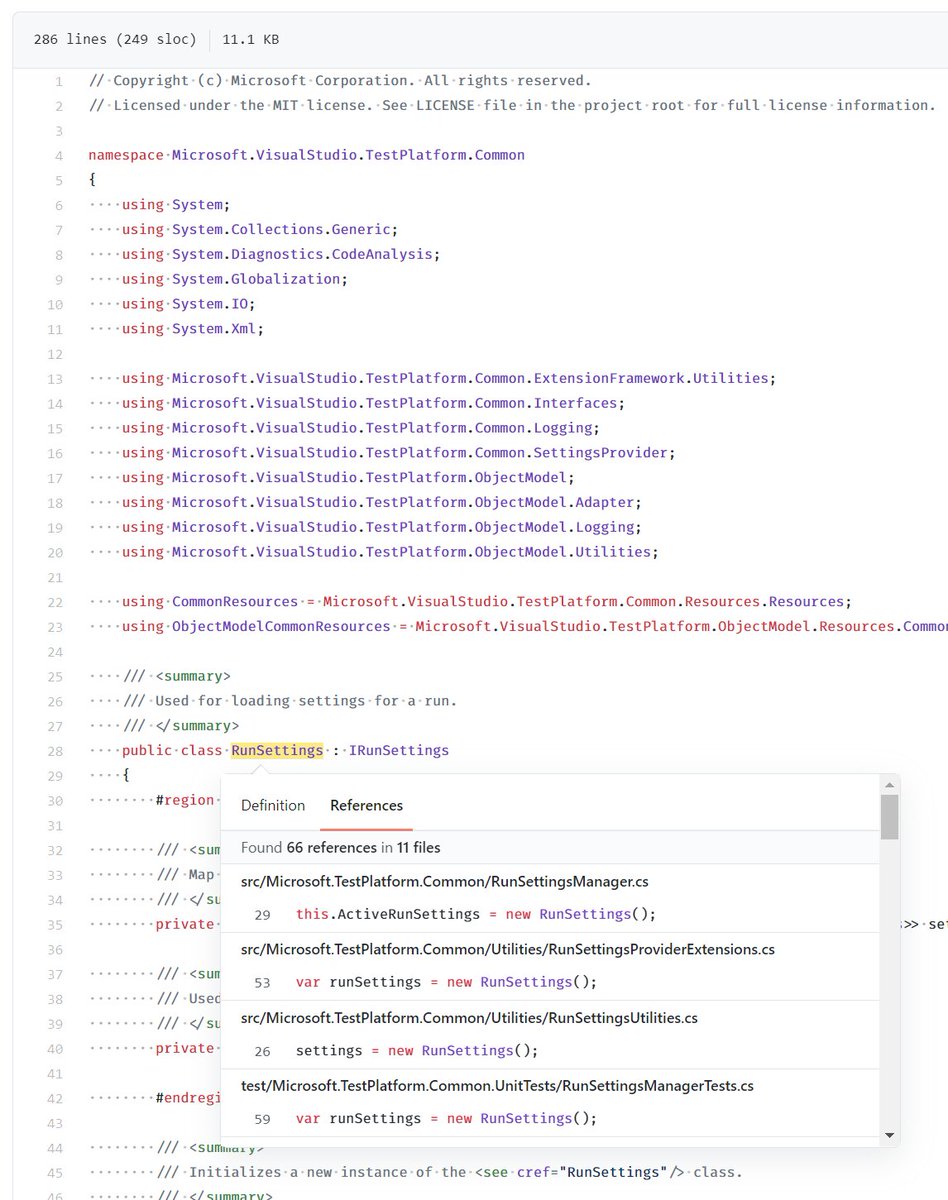Click the Common.Interfaces using line
This screenshot has width=948, height=1200.
pos(373,403)
